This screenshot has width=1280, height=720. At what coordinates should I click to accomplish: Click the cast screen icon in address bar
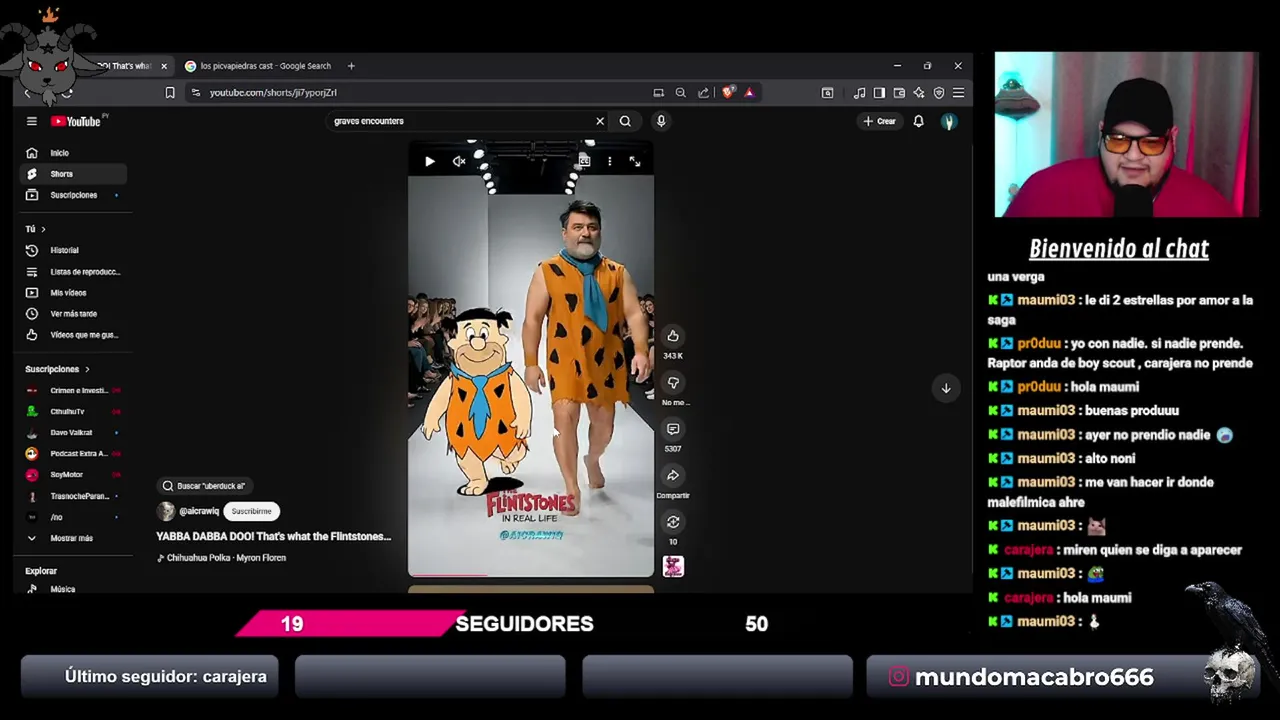[x=658, y=93]
